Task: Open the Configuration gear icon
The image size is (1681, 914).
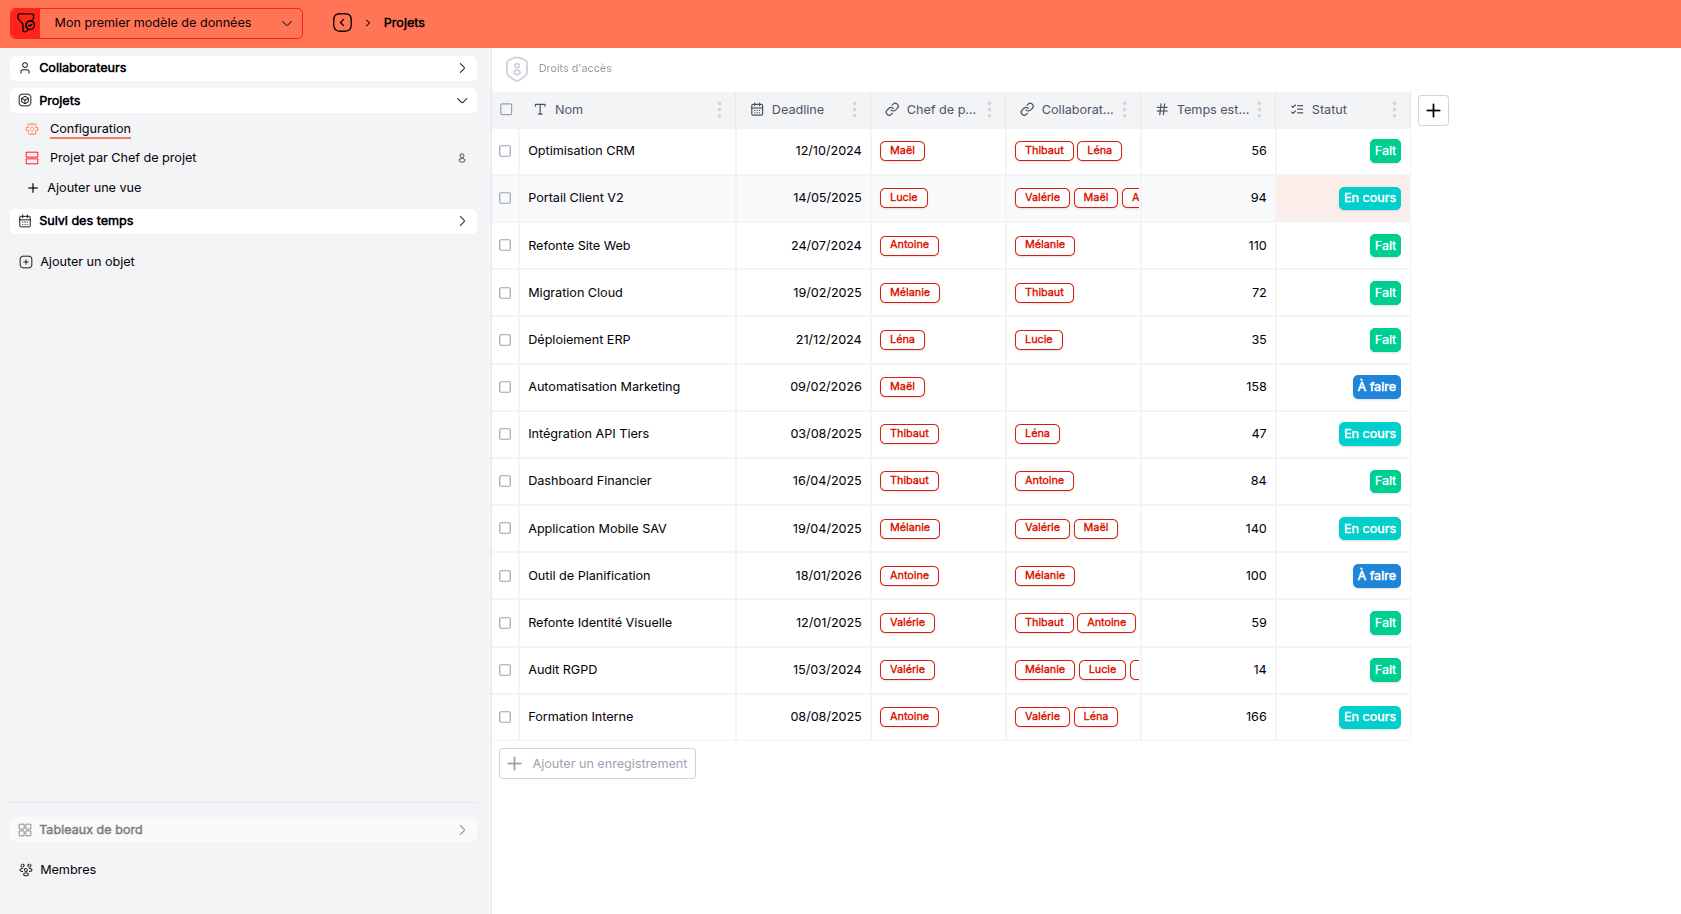Action: click(x=31, y=128)
